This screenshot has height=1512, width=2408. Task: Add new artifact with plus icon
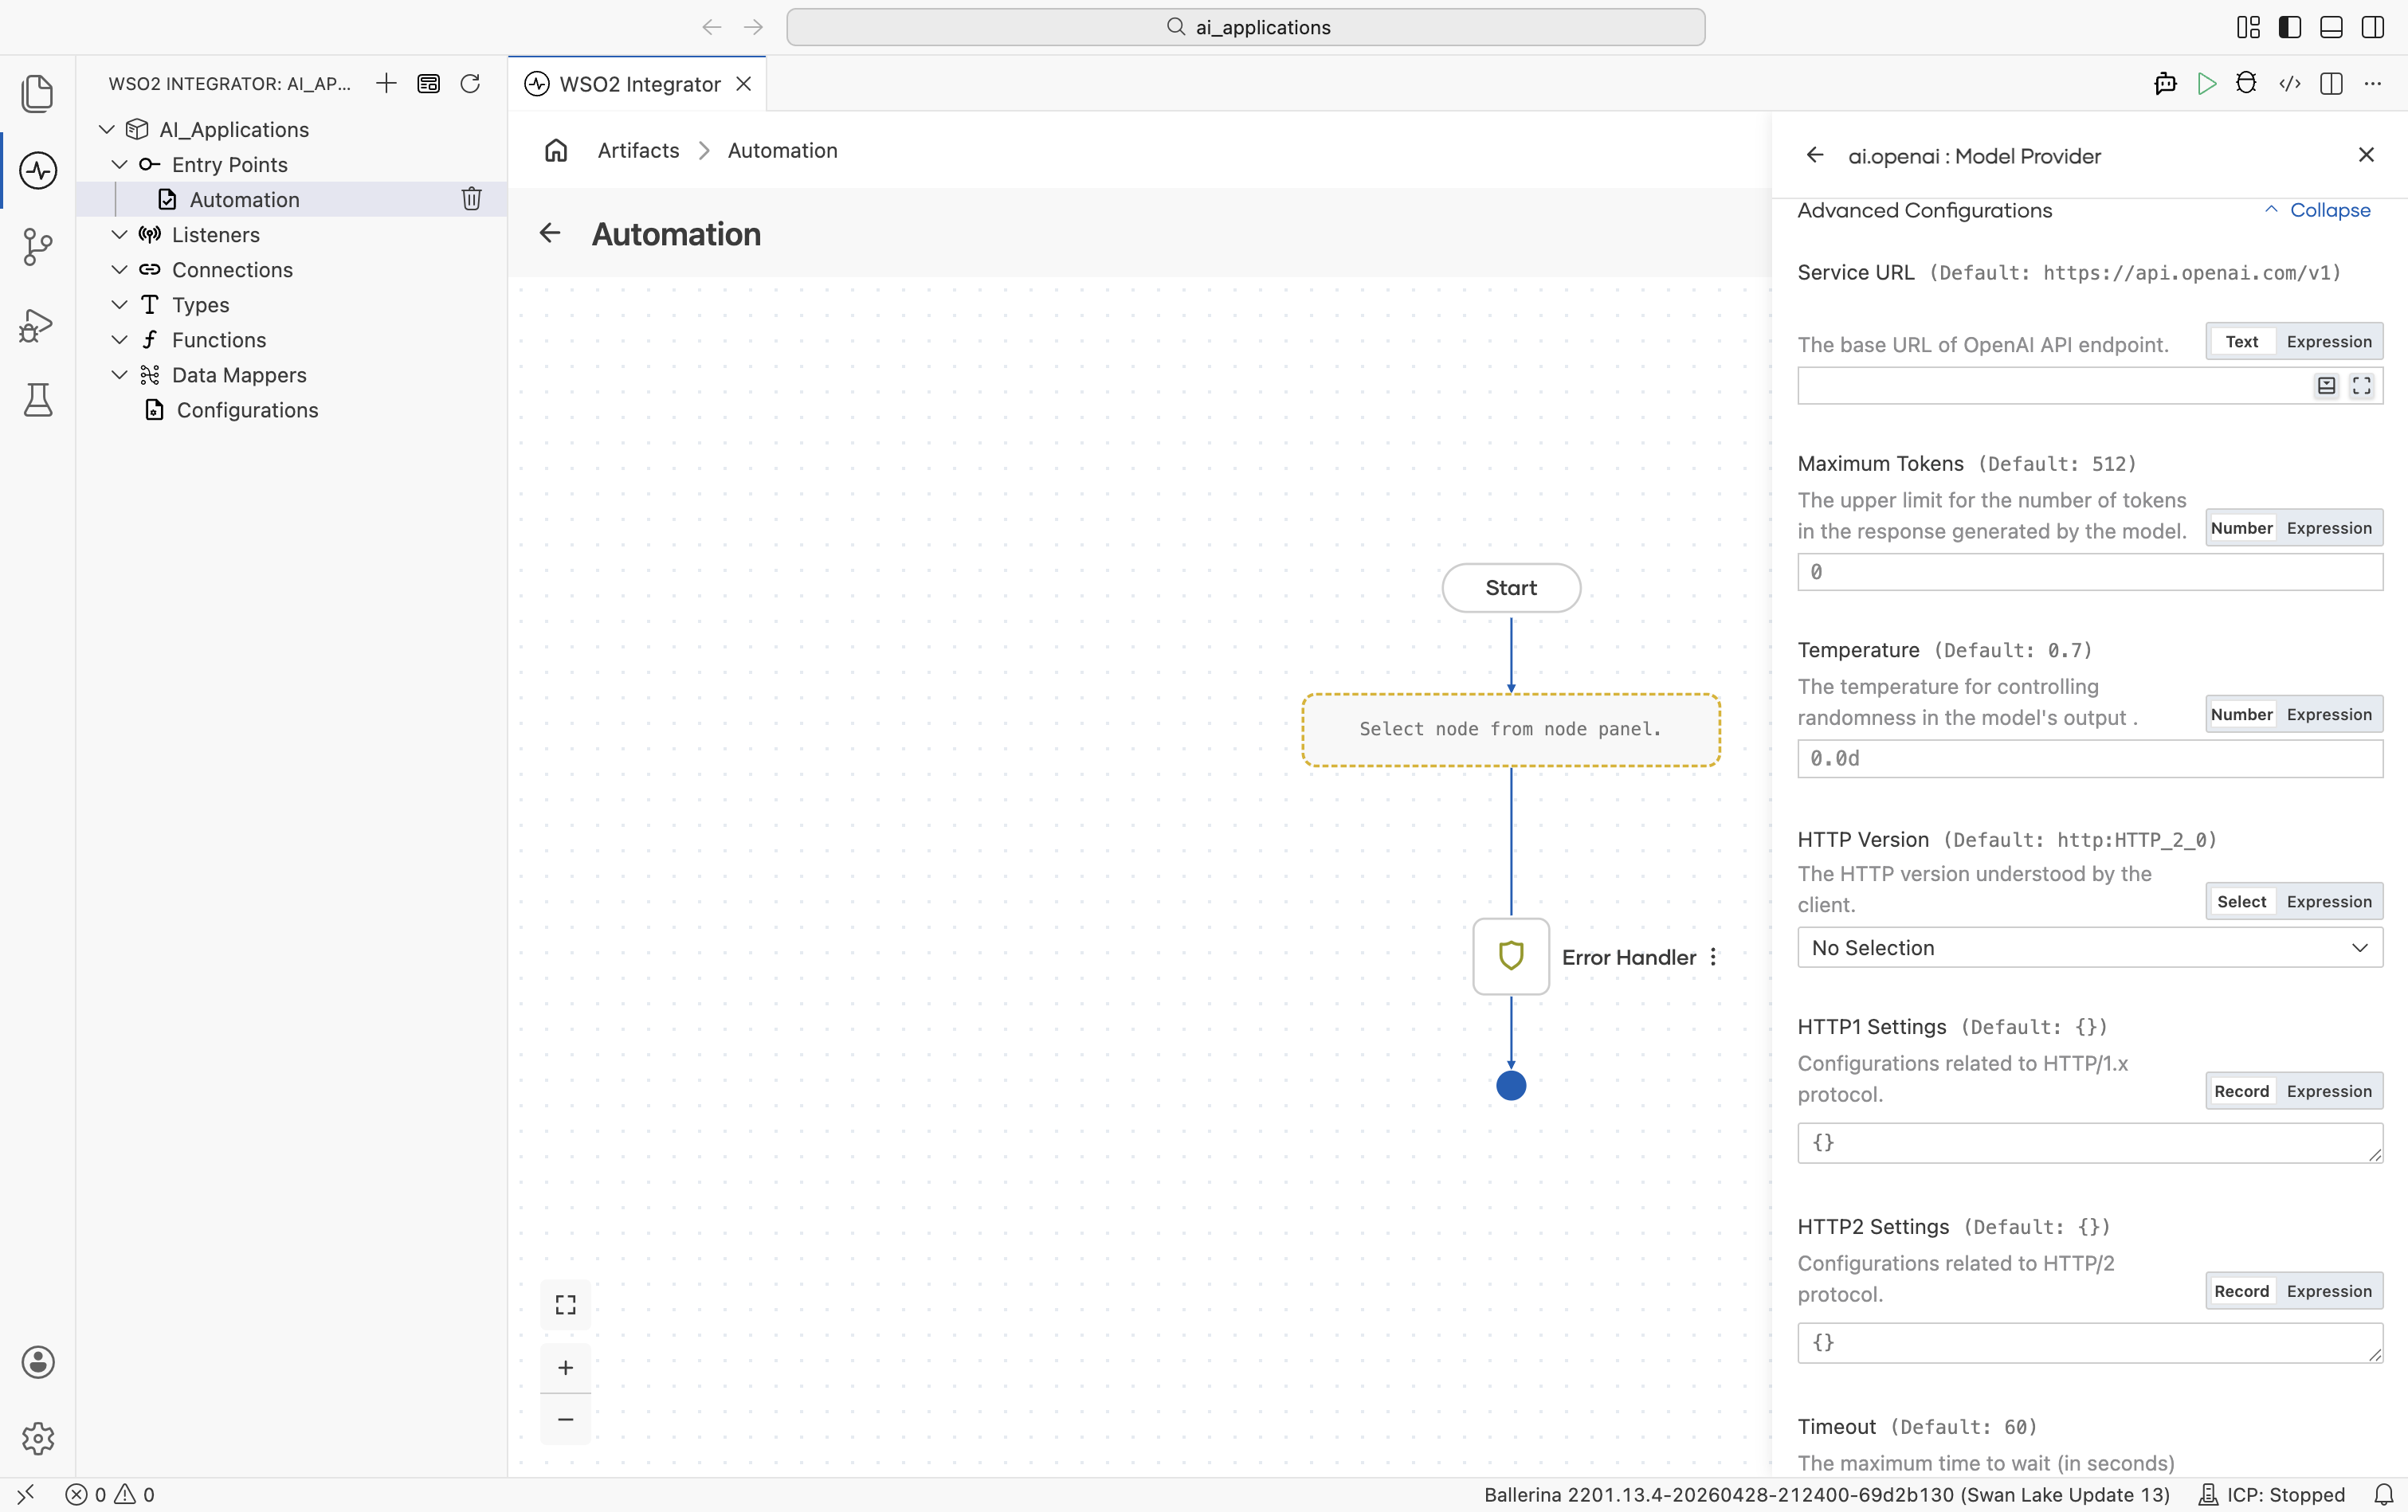pyautogui.click(x=386, y=84)
